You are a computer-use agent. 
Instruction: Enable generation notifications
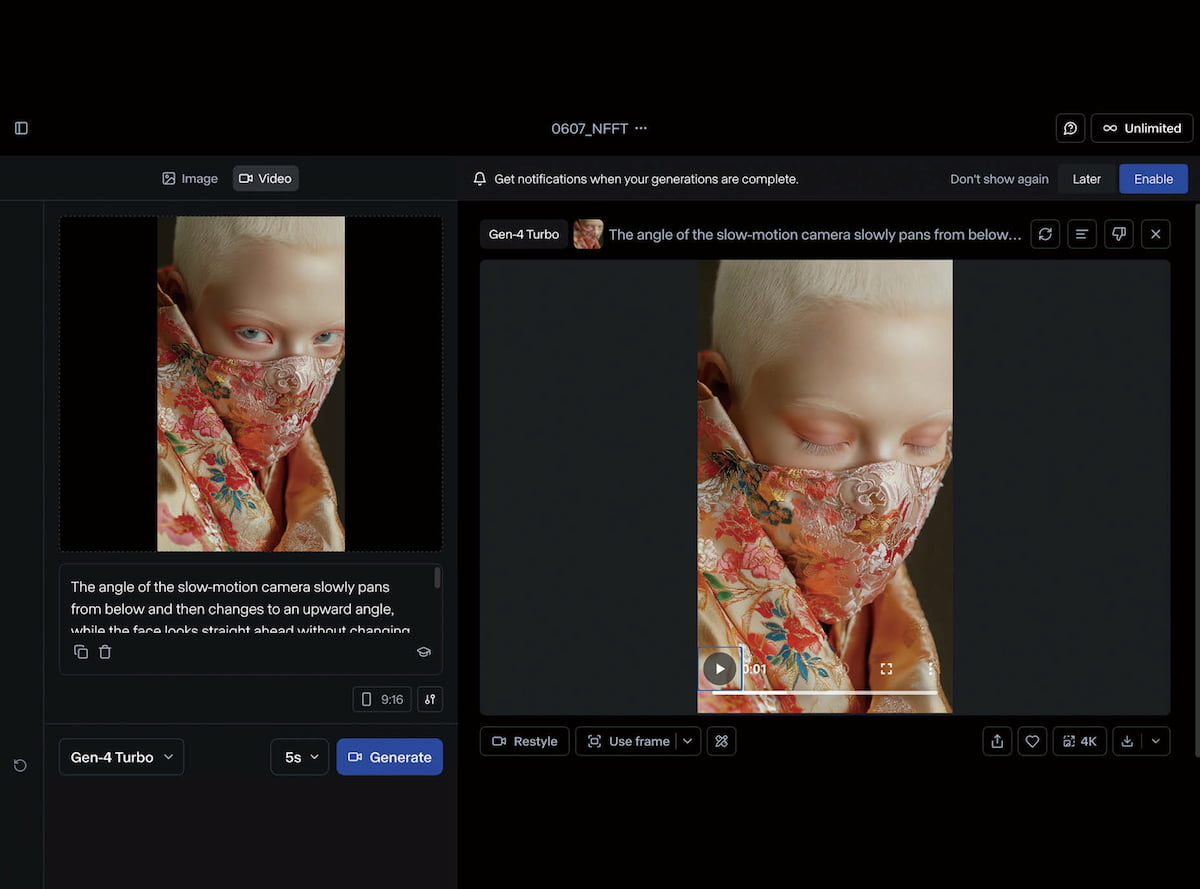coord(1153,179)
